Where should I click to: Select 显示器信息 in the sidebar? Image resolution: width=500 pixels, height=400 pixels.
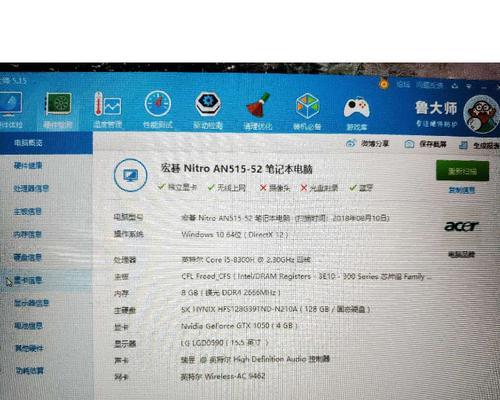point(32,303)
